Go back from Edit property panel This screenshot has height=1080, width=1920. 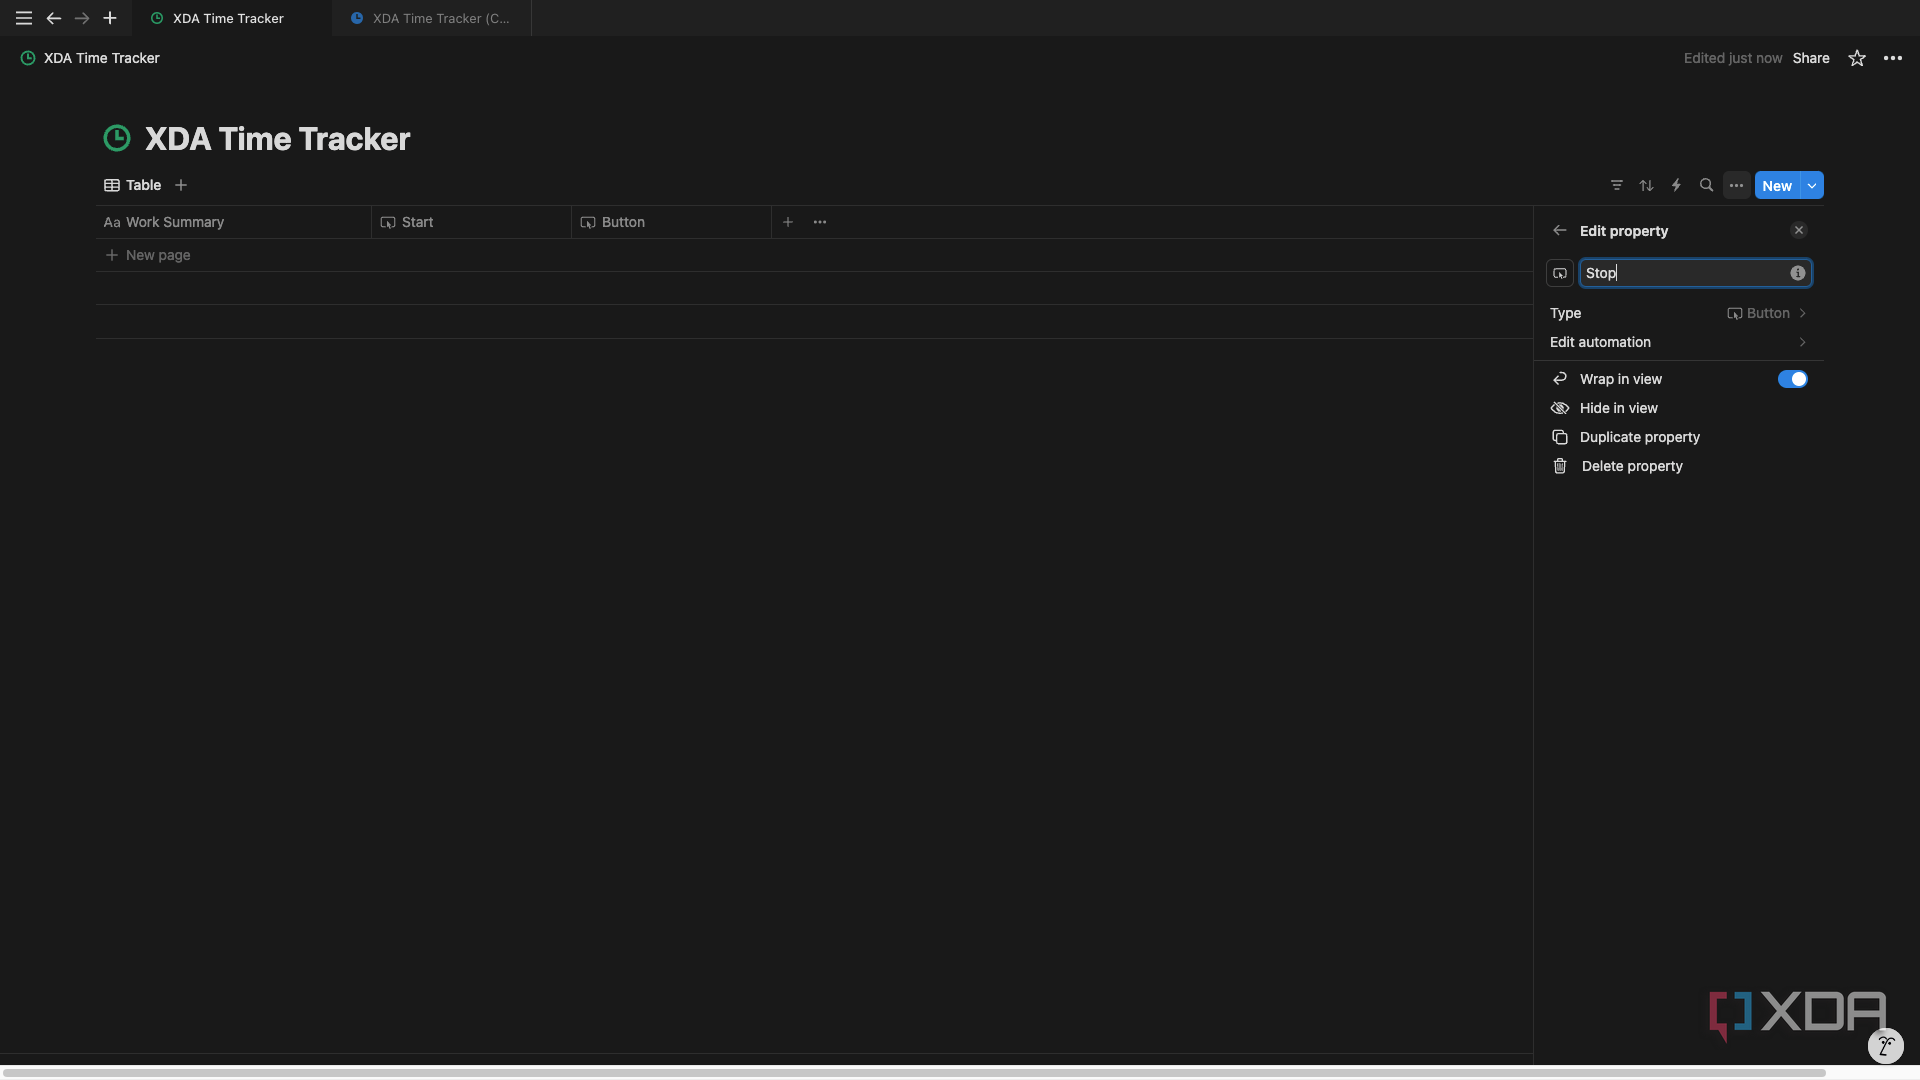pyautogui.click(x=1560, y=231)
